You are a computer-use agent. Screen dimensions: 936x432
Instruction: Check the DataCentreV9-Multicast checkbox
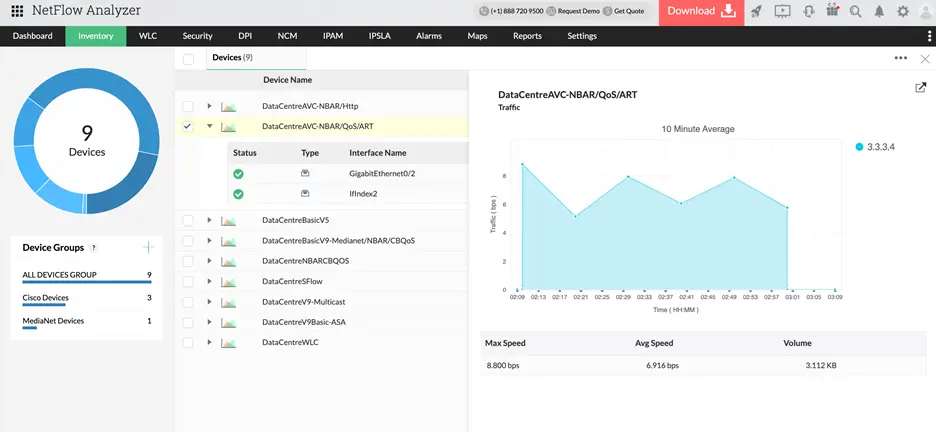[188, 302]
